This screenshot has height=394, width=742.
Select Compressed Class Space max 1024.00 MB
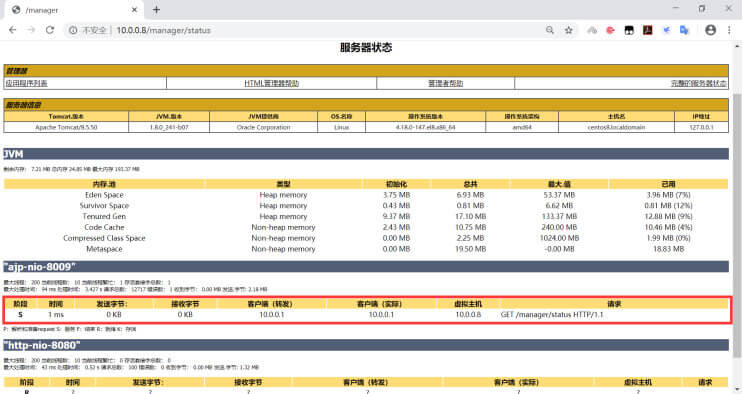tap(559, 238)
